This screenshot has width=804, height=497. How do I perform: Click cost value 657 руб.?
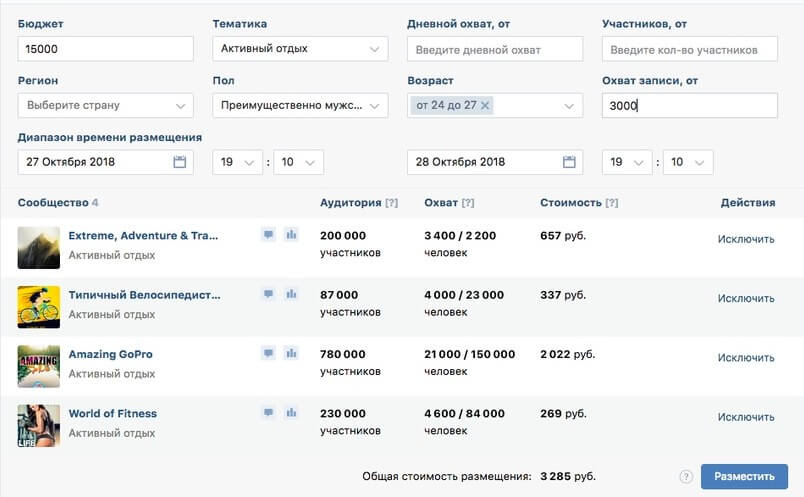(563, 236)
